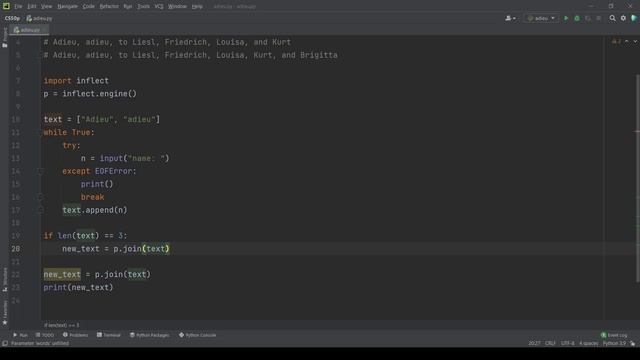Open the File menu
640x360 pixels.
18,7
